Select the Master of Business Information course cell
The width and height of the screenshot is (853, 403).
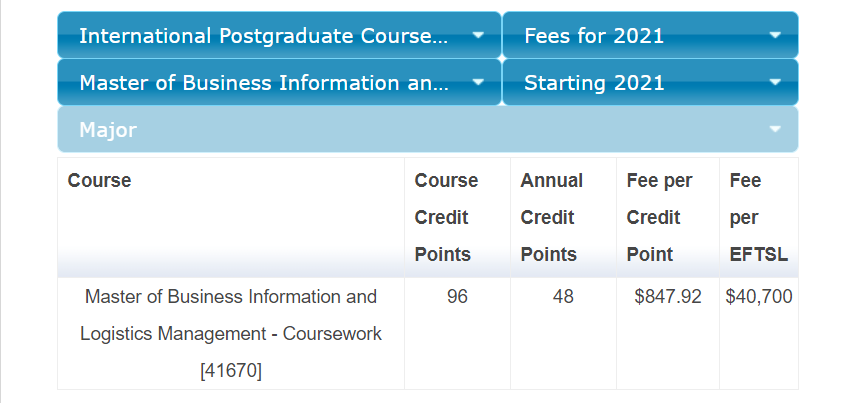coord(231,333)
